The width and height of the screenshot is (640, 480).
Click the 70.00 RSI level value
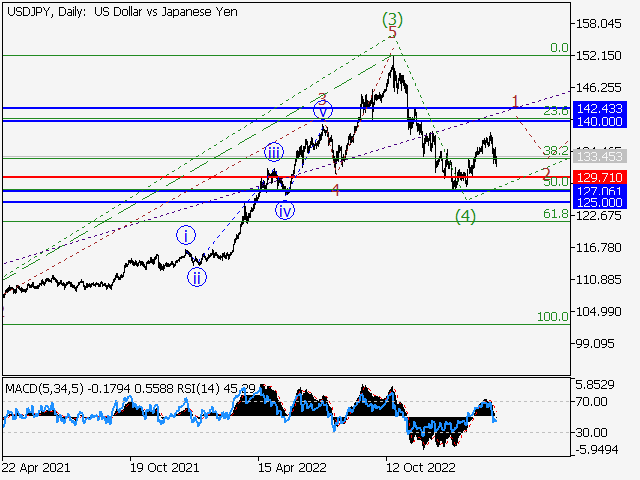point(591,402)
